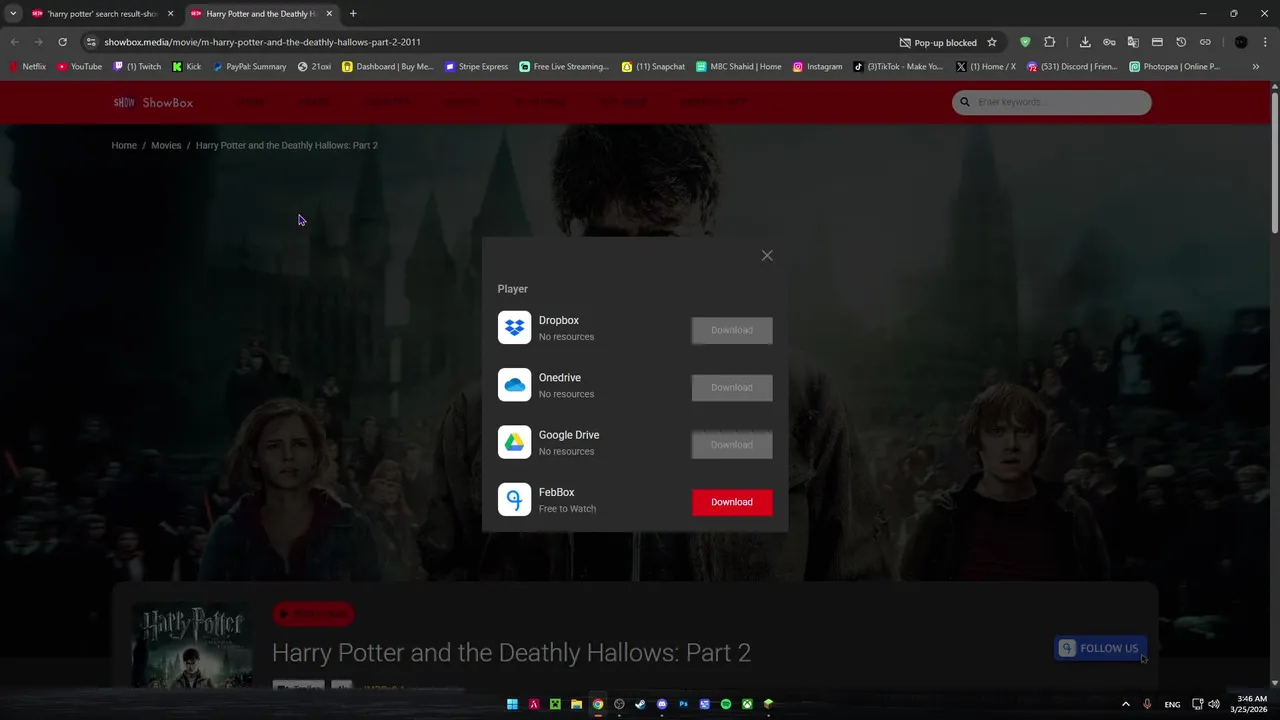Click the taskbar volume speaker icon

click(1214, 704)
